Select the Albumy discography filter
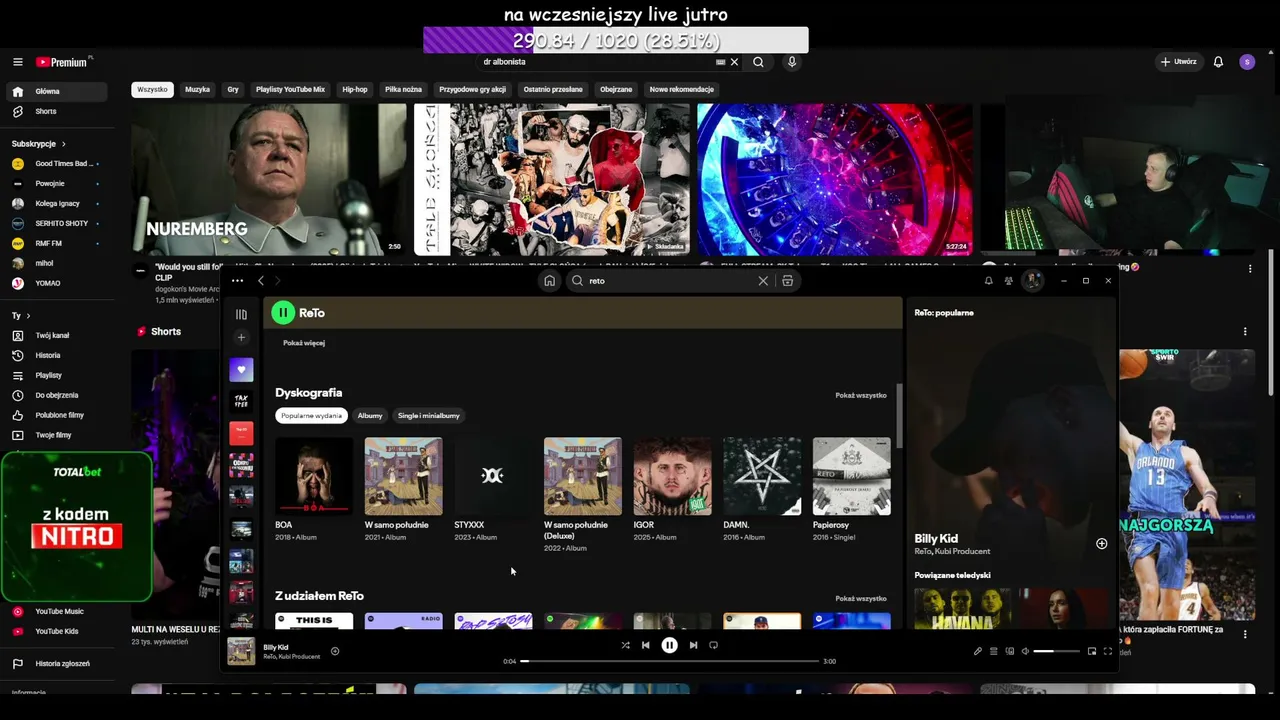 (x=370, y=415)
